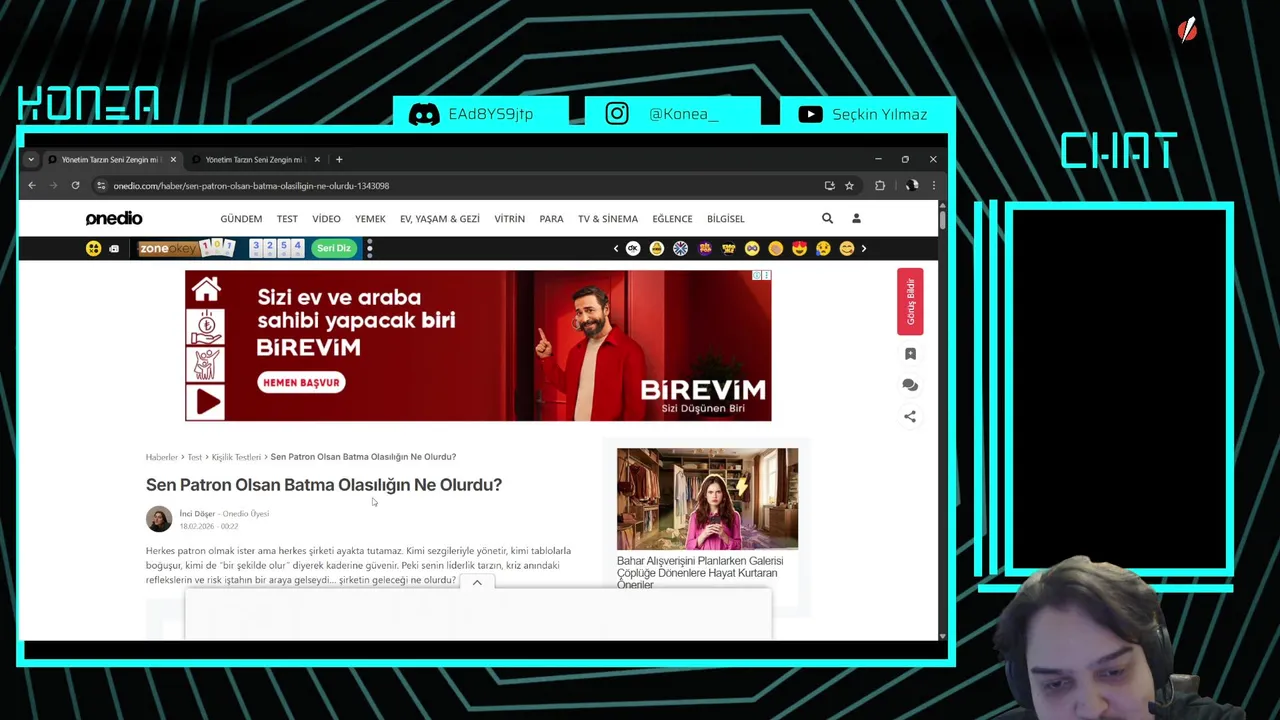Click the address bar URL field

pos(460,185)
